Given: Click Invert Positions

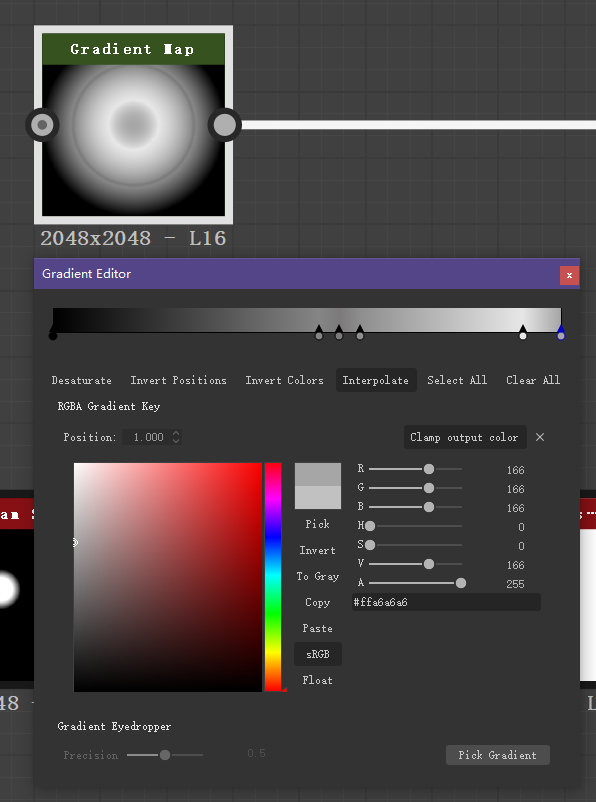Looking at the screenshot, I should 178,380.
